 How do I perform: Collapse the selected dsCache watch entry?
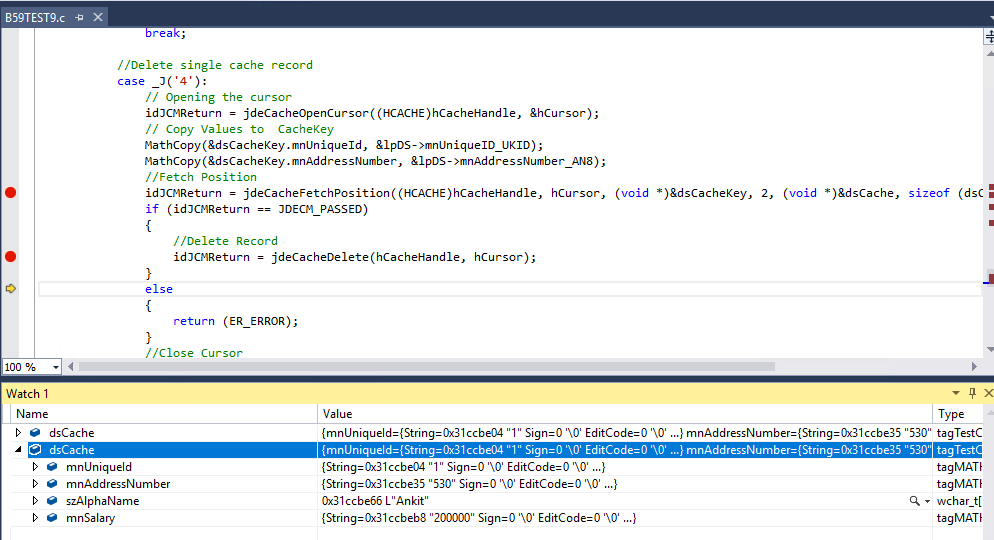coord(18,449)
